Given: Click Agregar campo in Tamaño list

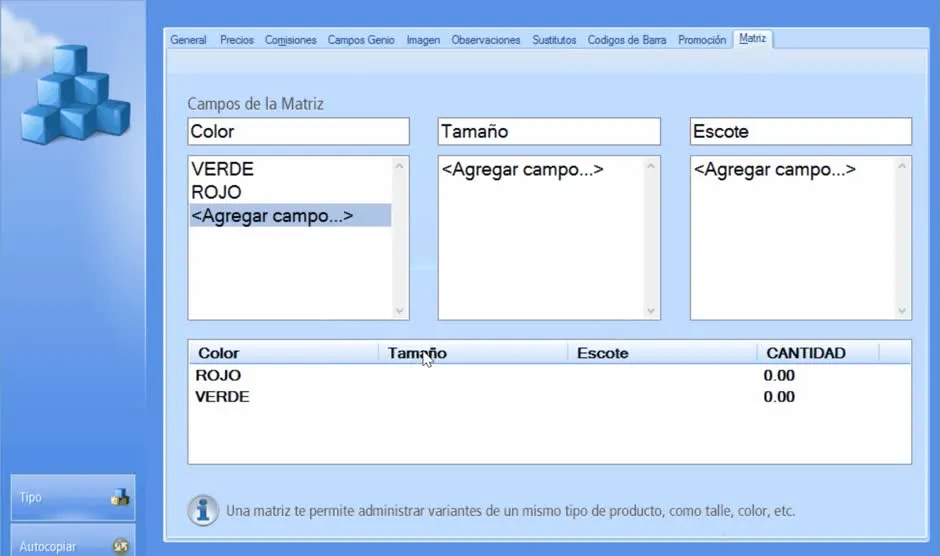Looking at the screenshot, I should pos(523,170).
